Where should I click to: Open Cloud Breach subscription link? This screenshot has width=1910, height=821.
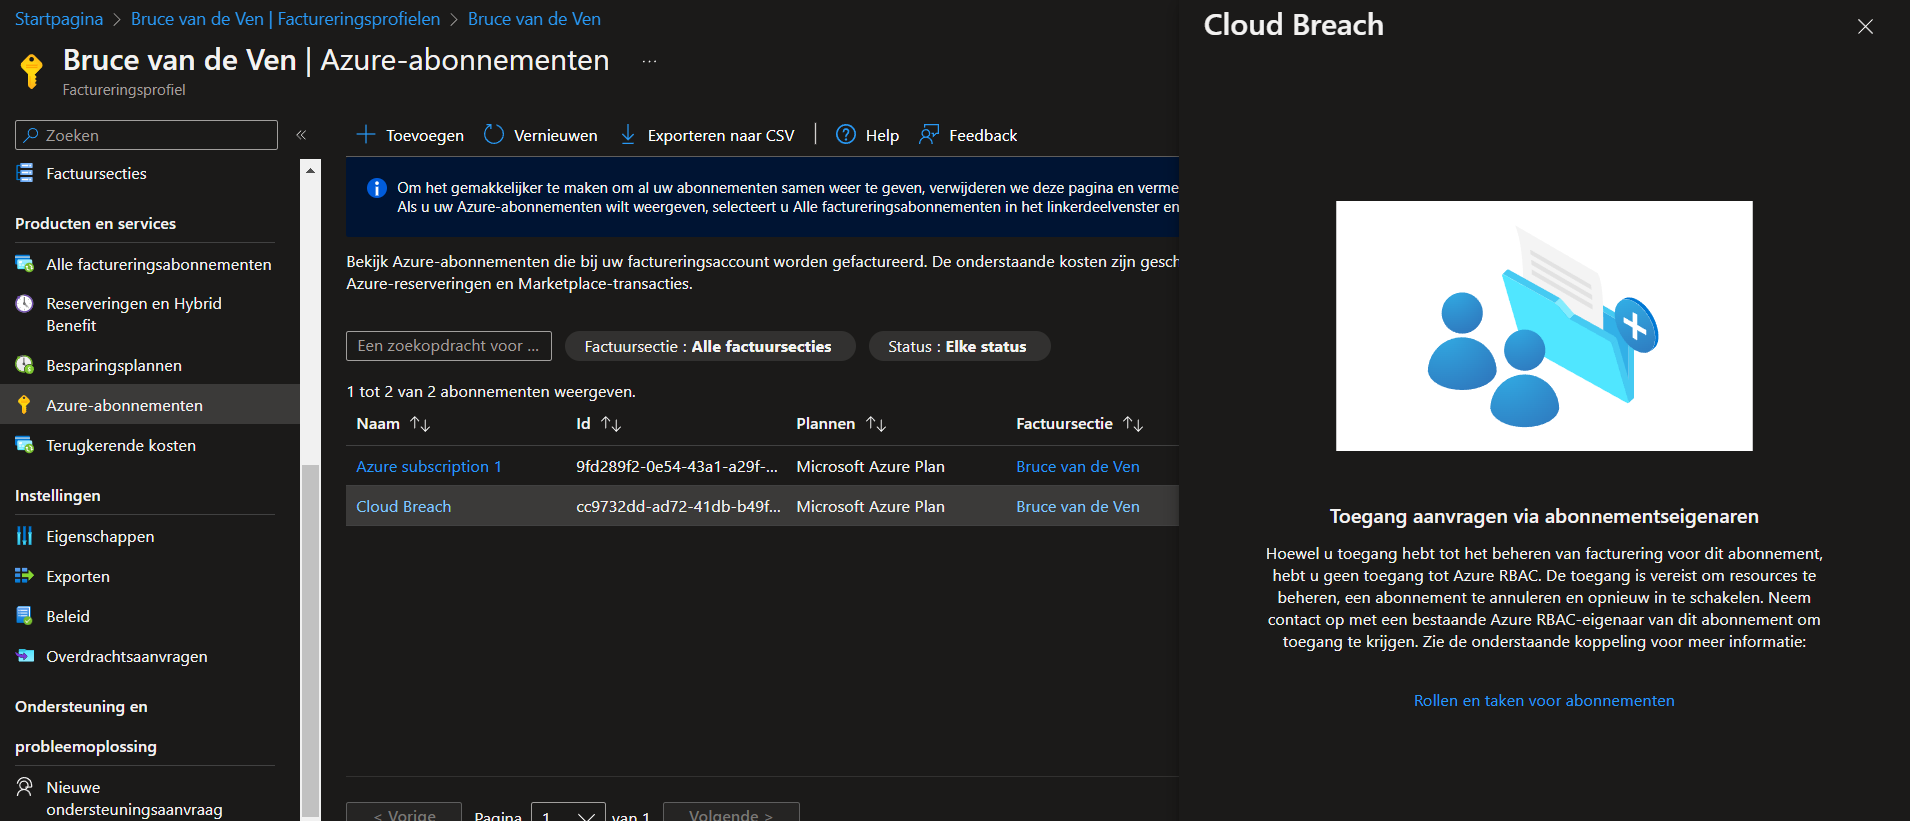click(x=404, y=506)
